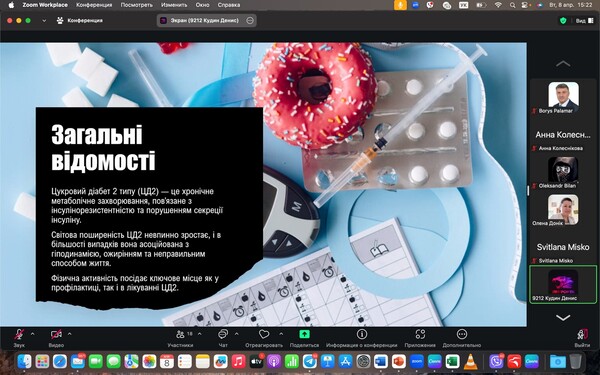Click the Вид view layout button
The width and height of the screenshot is (600, 375).
[x=585, y=21]
